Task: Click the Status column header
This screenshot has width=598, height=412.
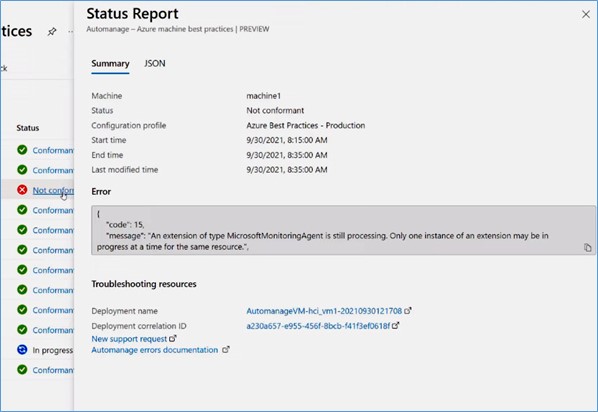Action: [27, 128]
